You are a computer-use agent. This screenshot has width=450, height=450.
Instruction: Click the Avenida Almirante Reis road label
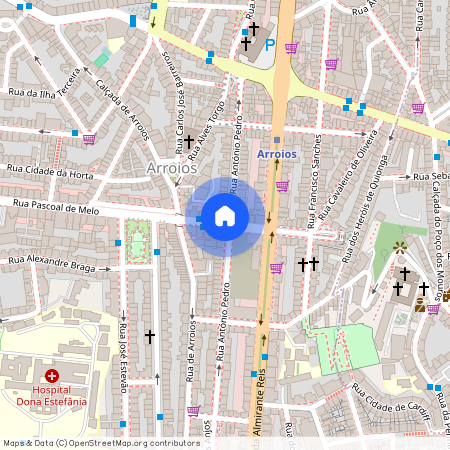click(259, 402)
